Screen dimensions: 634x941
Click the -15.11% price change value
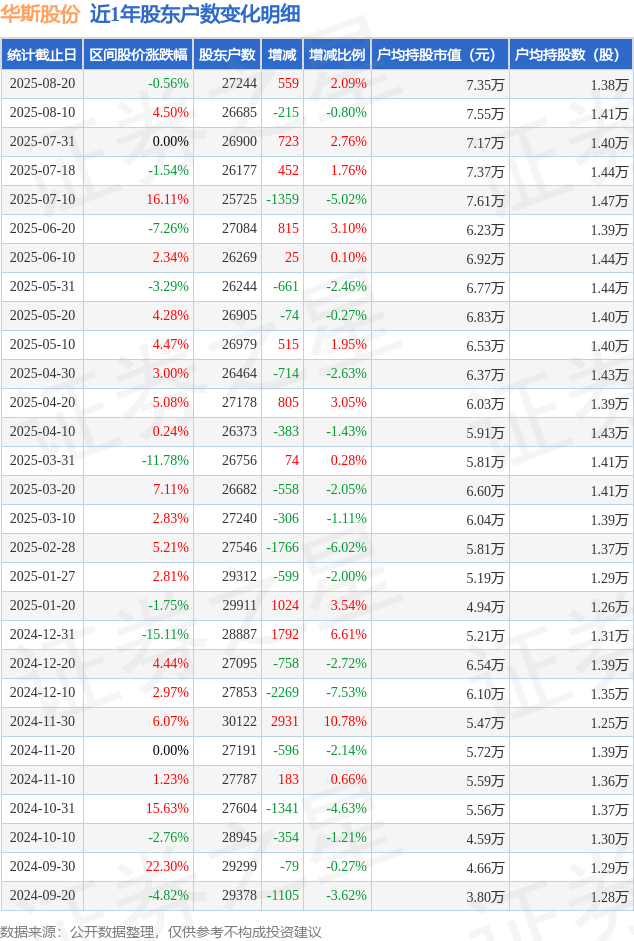pos(165,634)
